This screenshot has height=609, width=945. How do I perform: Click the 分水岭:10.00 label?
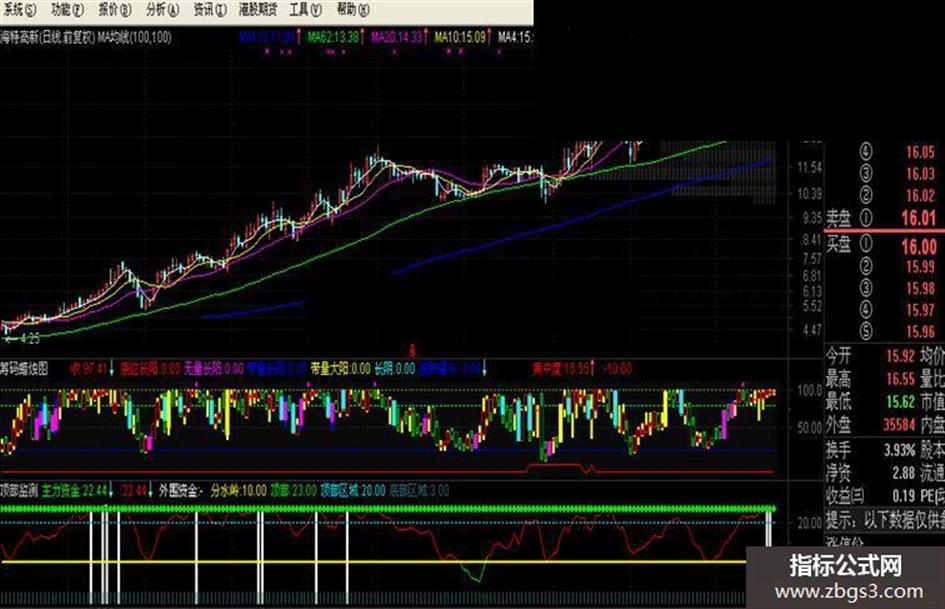(239, 491)
